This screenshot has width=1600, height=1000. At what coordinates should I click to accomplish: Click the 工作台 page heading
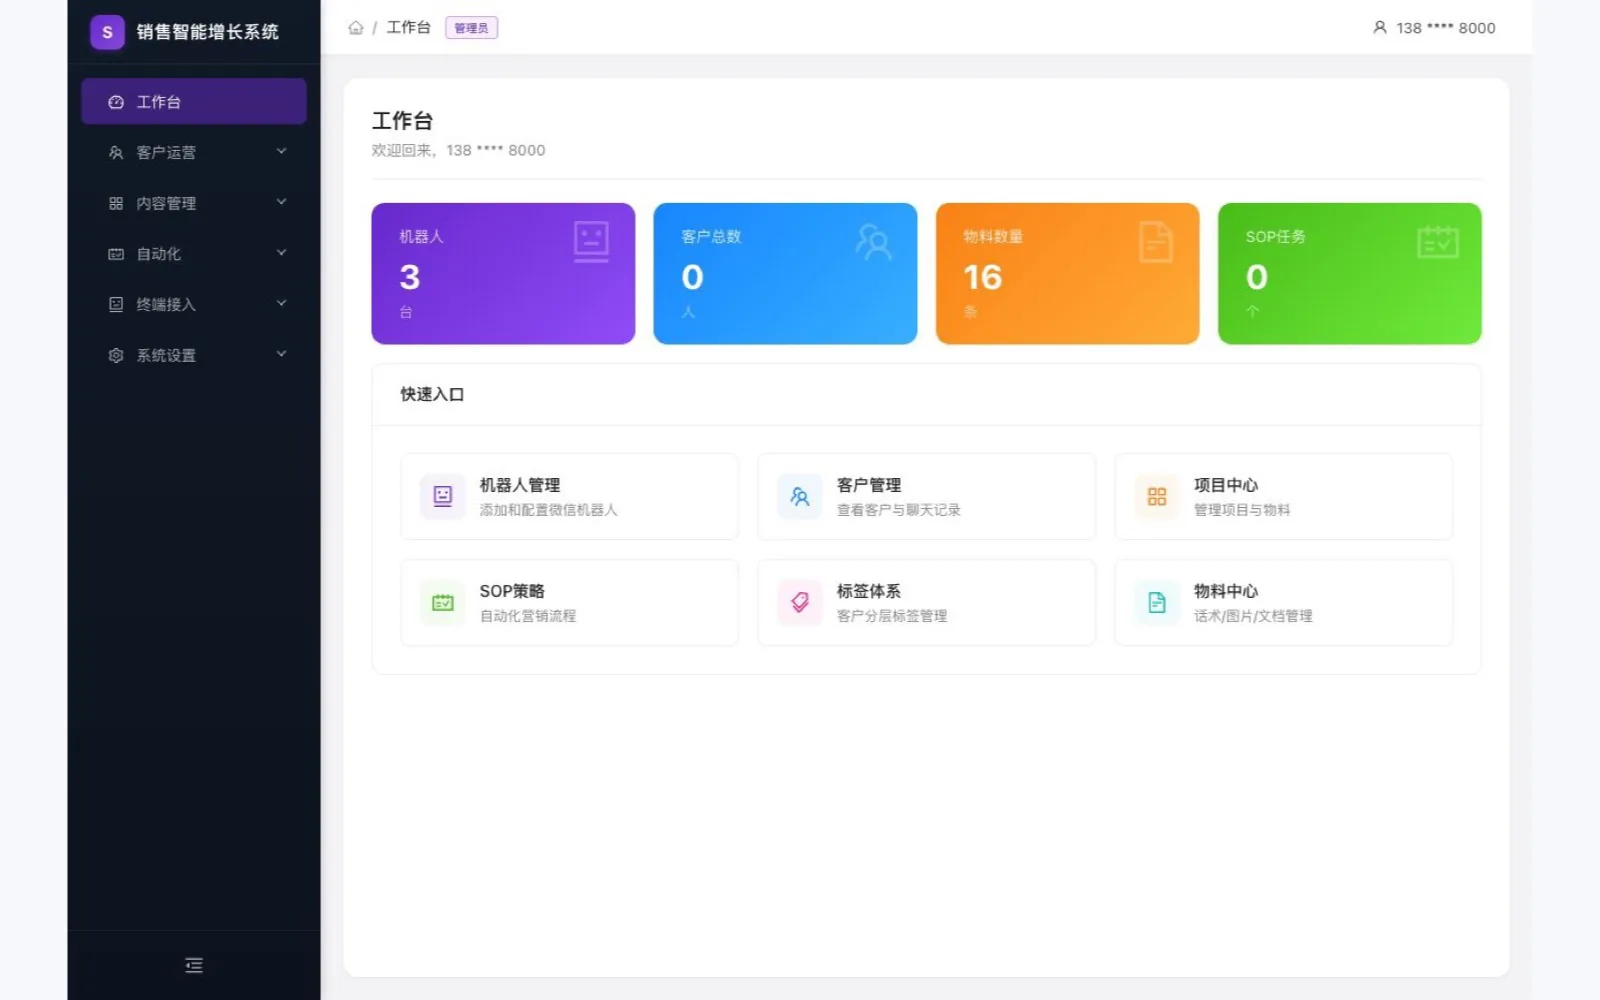402,121
